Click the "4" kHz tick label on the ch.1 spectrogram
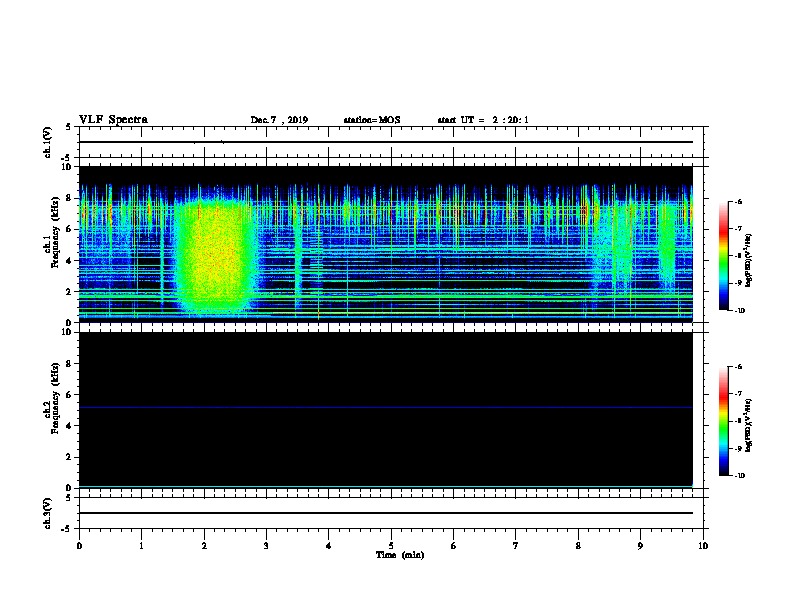The width and height of the screenshot is (792, 612). coord(70,261)
